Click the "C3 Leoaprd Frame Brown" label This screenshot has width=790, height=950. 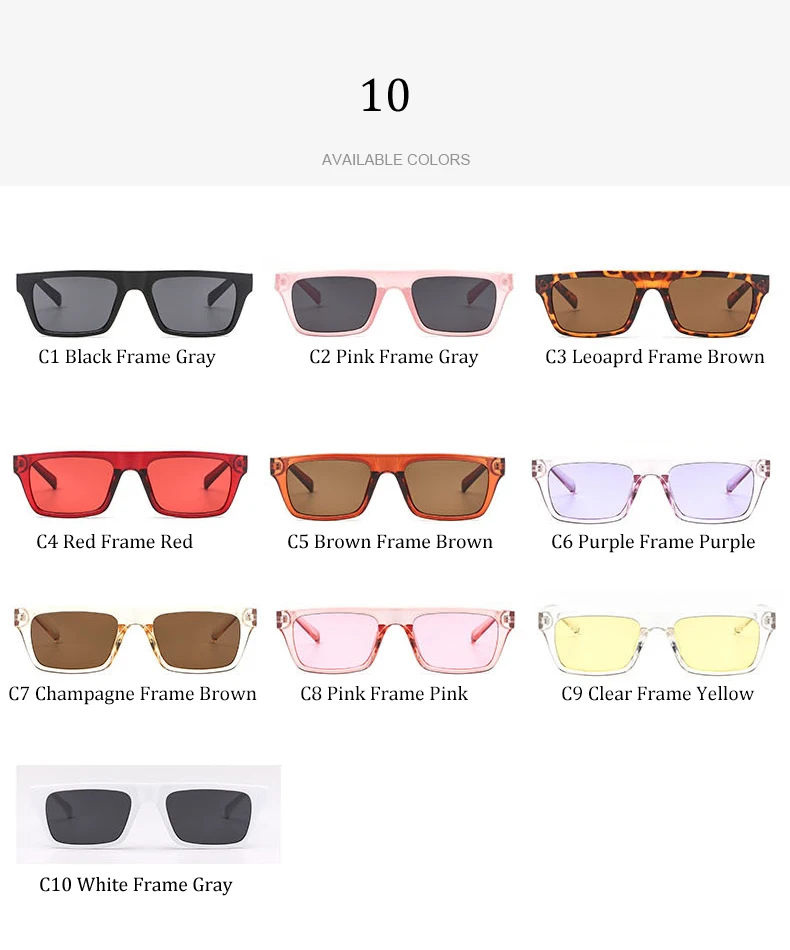pos(655,357)
